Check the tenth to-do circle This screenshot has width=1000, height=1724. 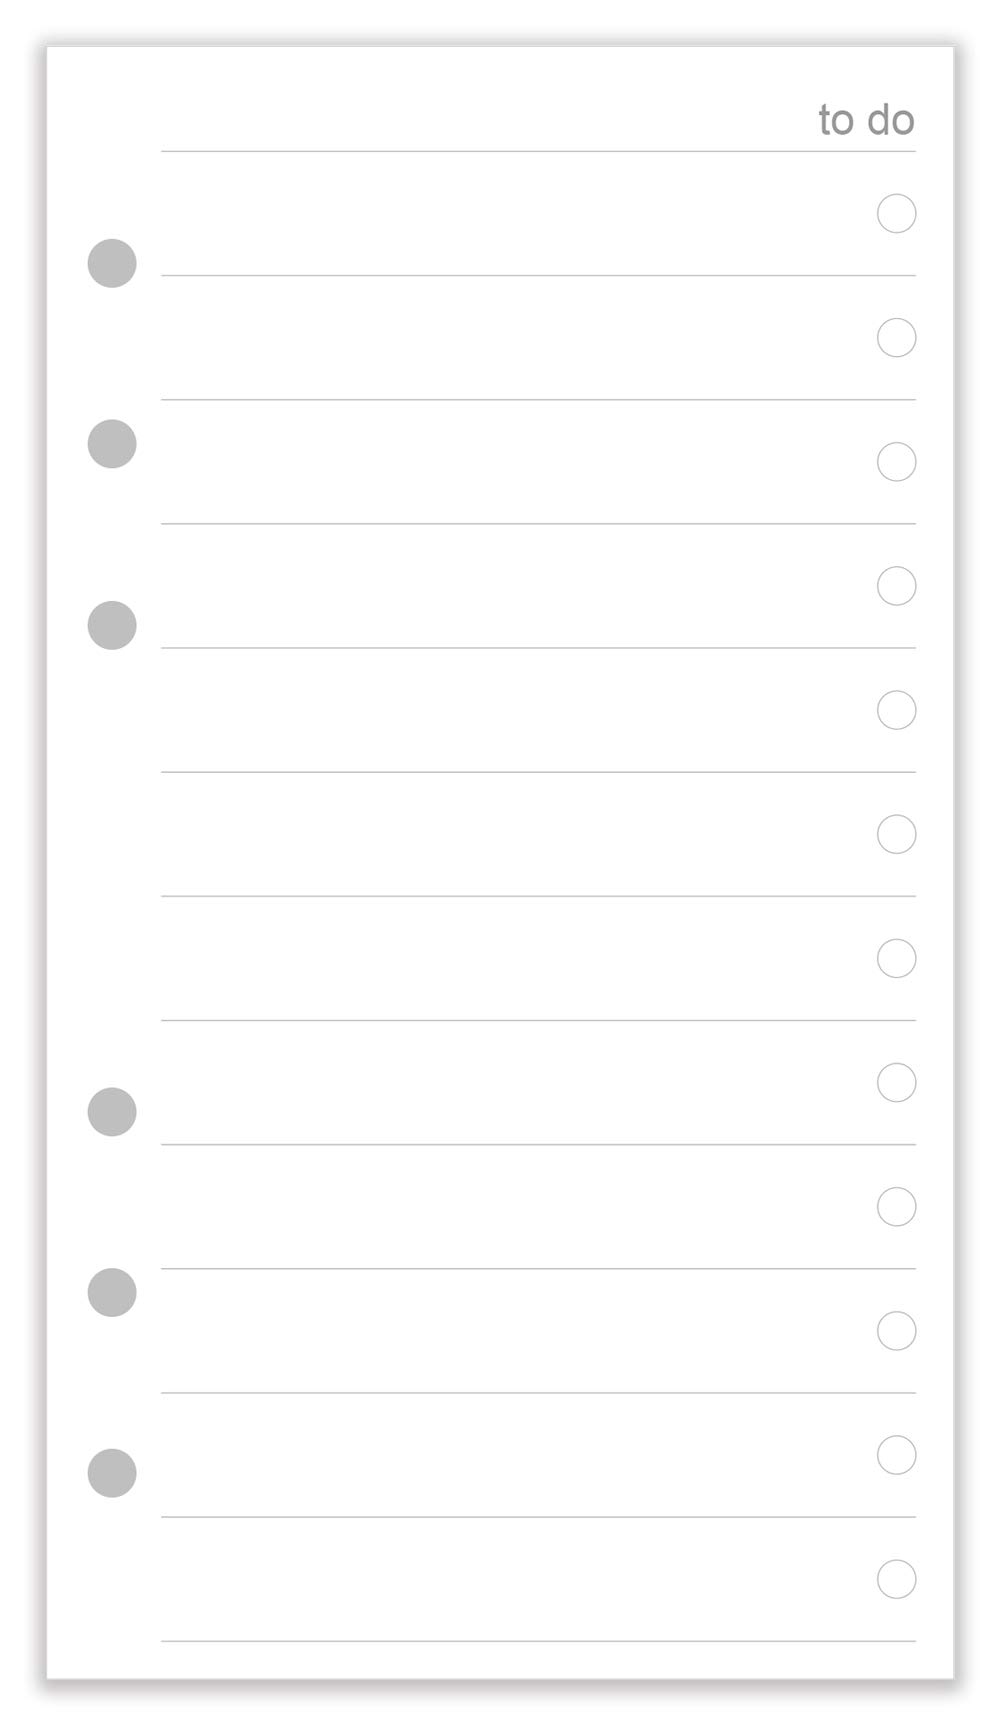pyautogui.click(x=896, y=1331)
